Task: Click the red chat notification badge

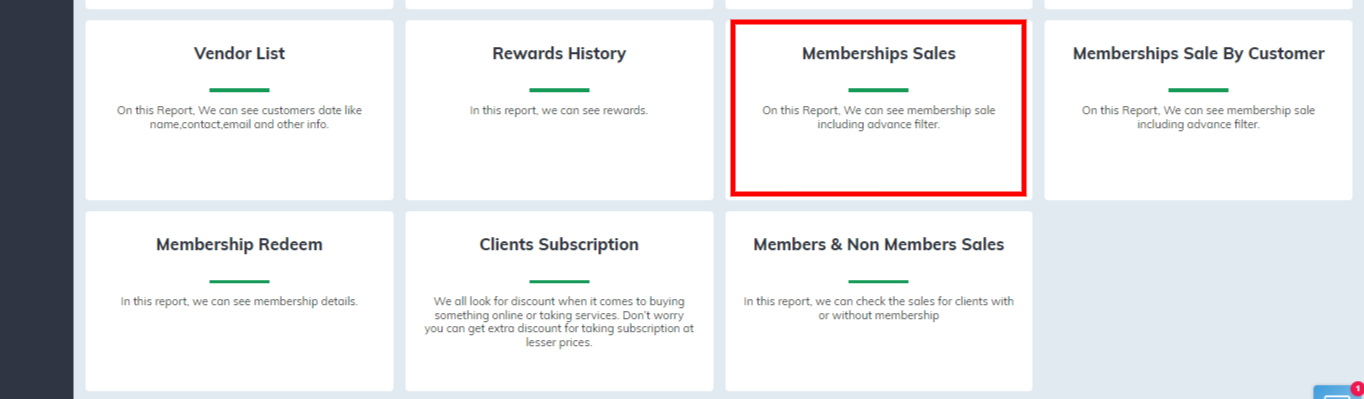Action: click(1357, 389)
